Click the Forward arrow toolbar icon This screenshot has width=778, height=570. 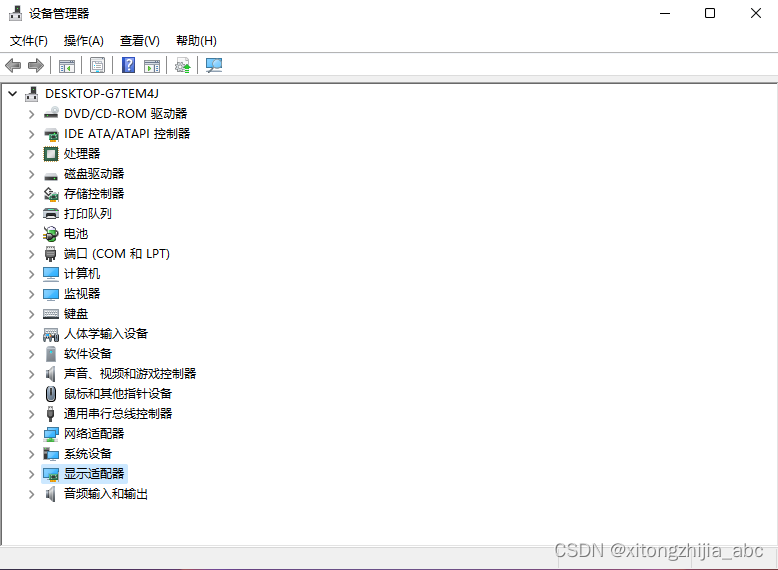[36, 65]
